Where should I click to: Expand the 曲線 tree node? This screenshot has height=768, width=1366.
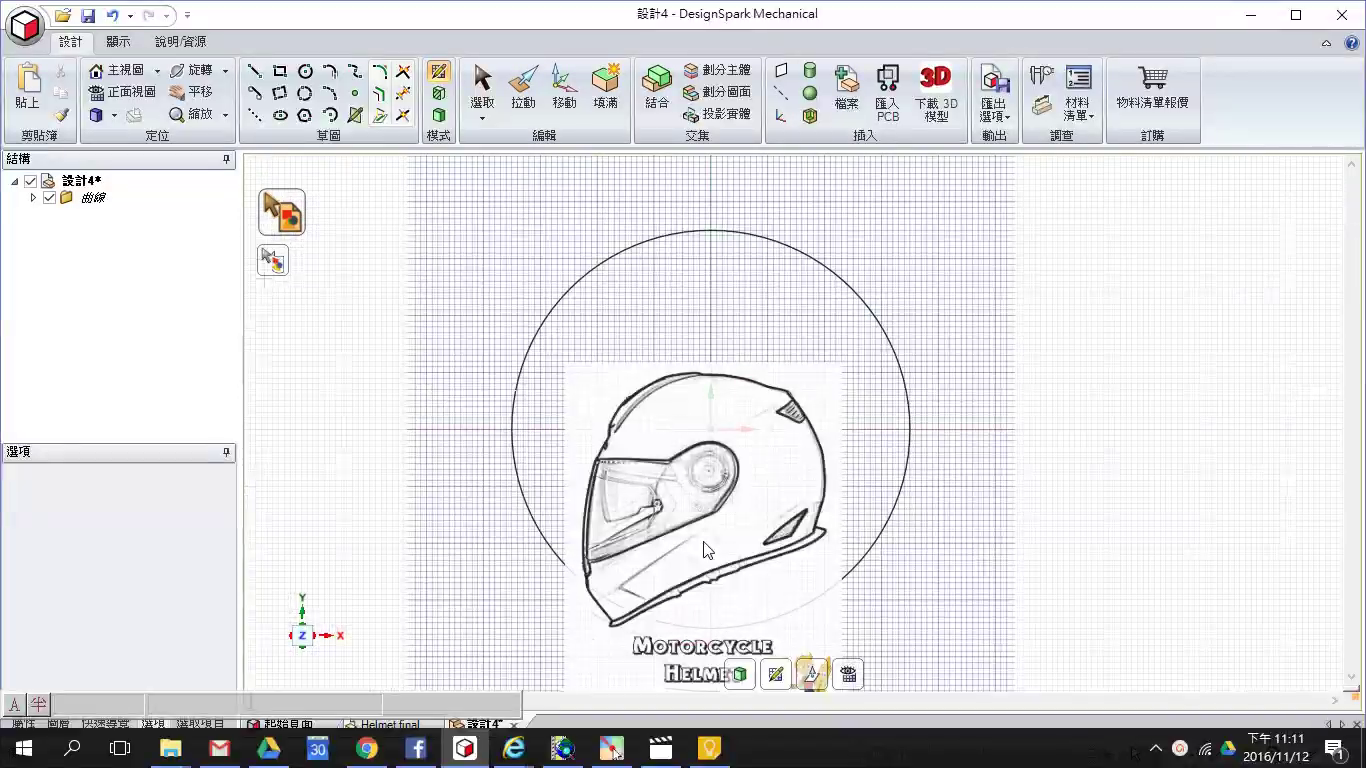tap(33, 198)
